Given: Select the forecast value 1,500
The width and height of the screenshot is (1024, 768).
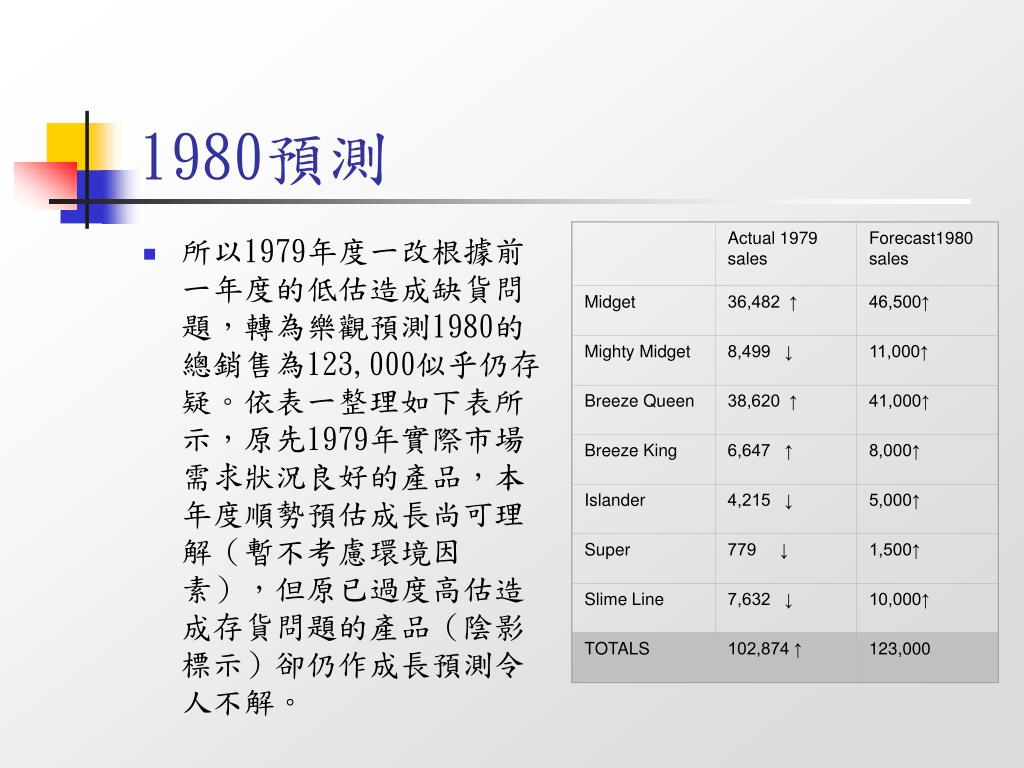Looking at the screenshot, I should [x=890, y=550].
